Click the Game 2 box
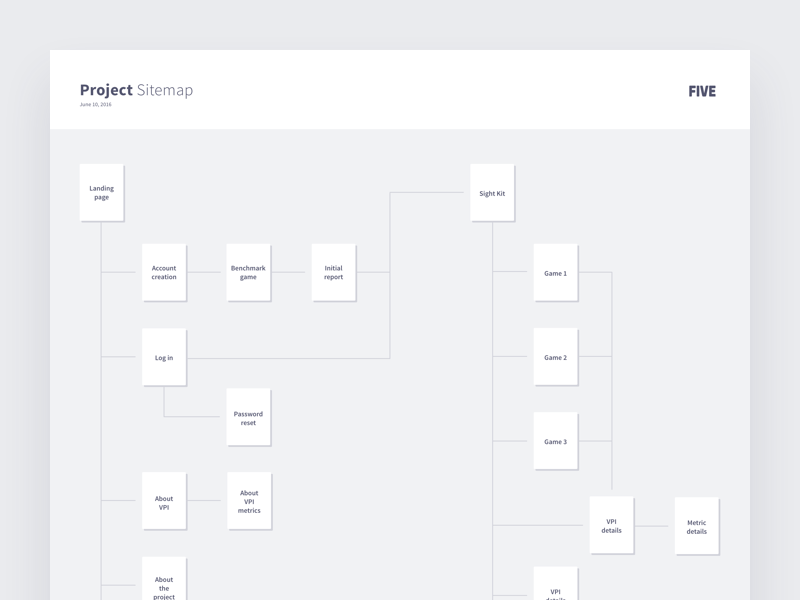The width and height of the screenshot is (800, 600). click(556, 357)
